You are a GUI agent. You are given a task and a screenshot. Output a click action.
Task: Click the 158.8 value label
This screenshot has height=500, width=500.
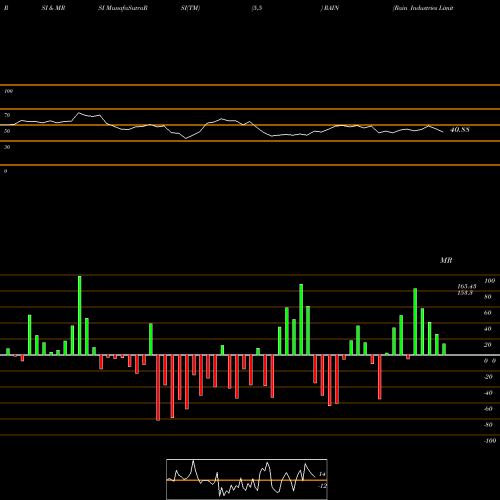click(465, 293)
